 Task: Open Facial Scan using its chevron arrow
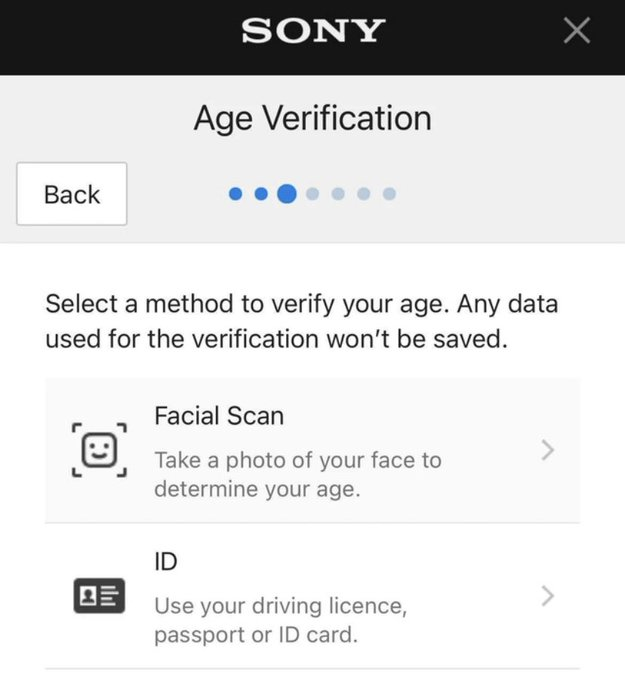pyautogui.click(x=547, y=450)
